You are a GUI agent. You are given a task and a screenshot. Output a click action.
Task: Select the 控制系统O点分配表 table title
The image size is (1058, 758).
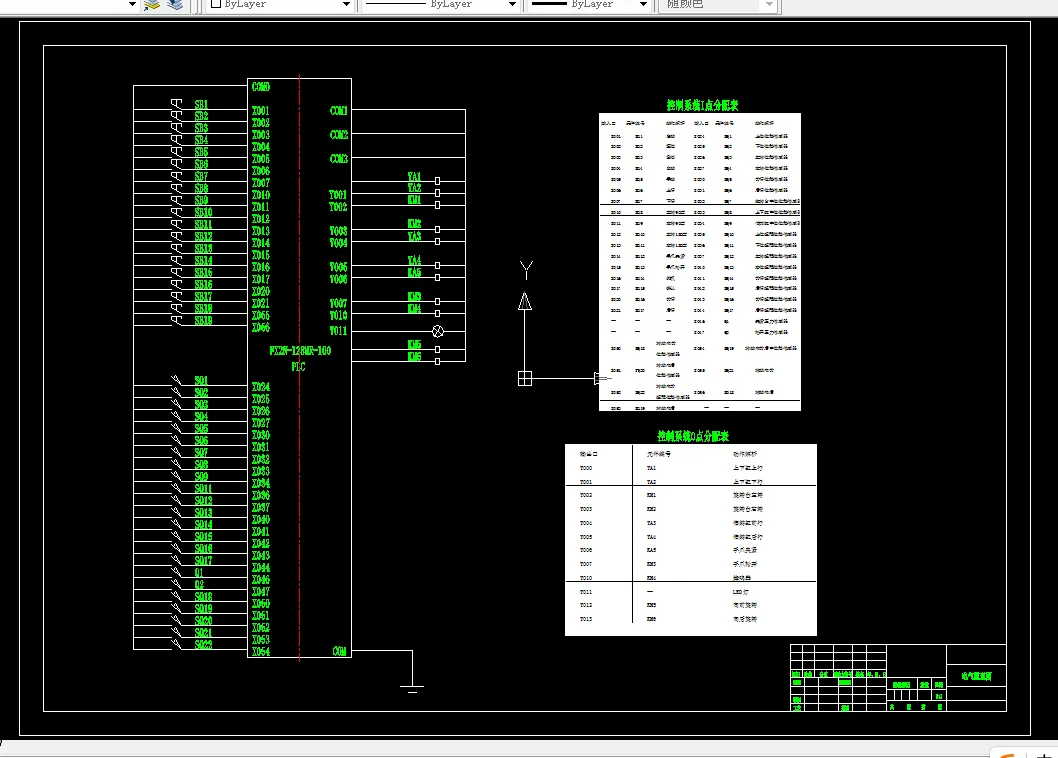(693, 436)
